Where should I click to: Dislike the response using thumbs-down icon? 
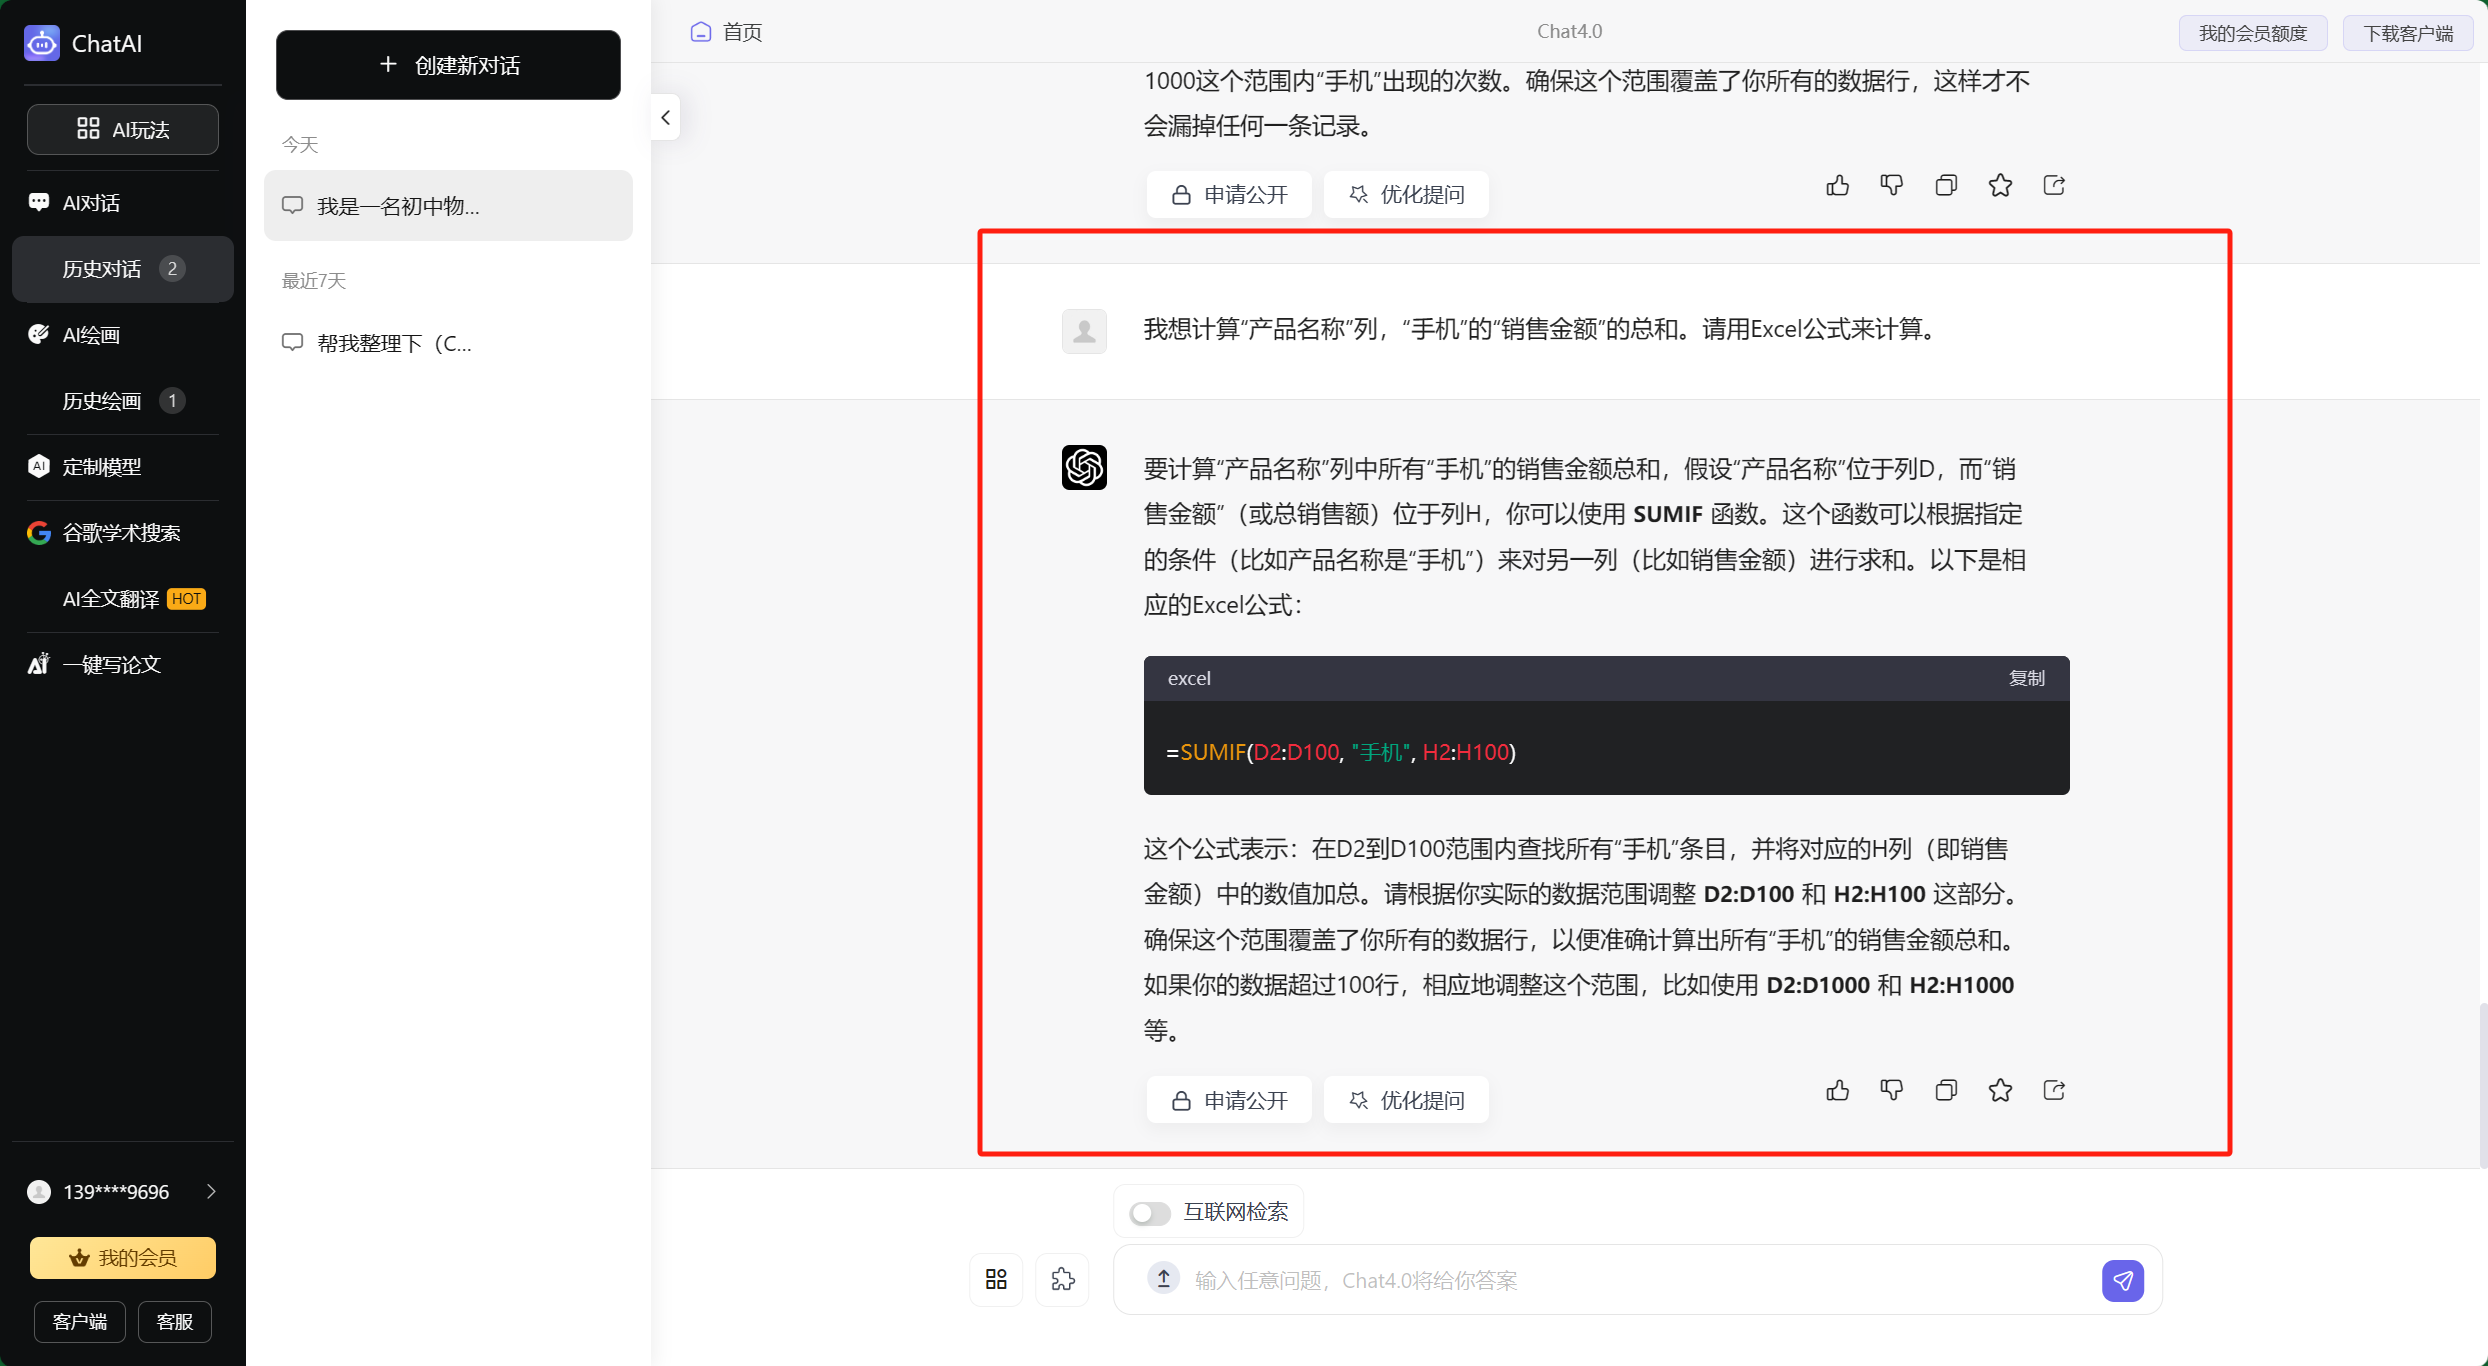point(1891,1090)
